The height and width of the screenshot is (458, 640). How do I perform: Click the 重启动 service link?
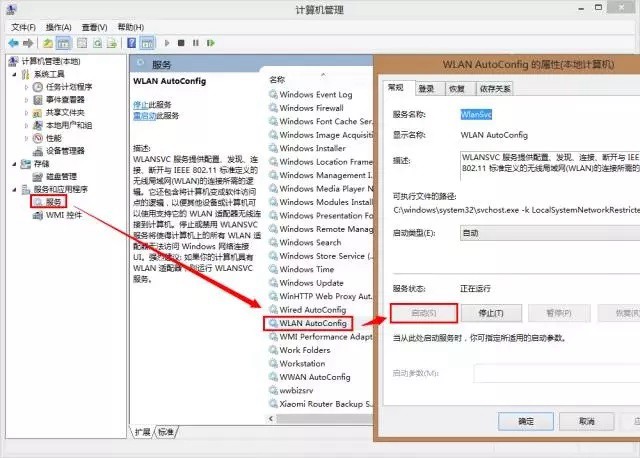click(144, 116)
